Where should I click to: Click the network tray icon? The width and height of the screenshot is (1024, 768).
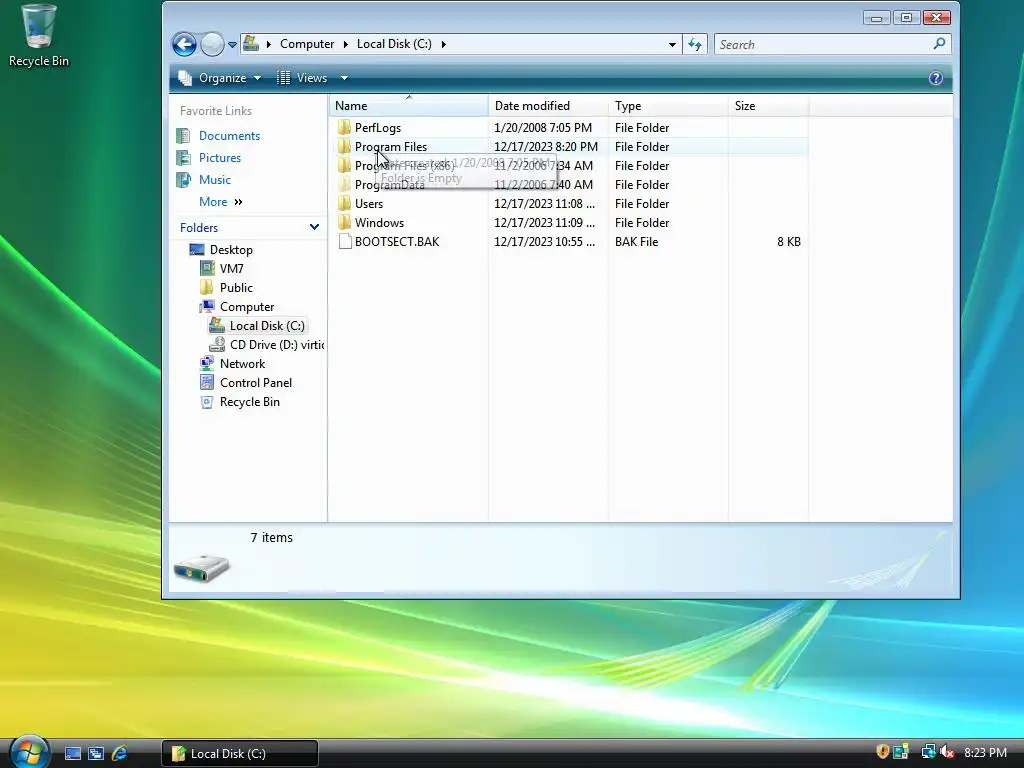[927, 752]
